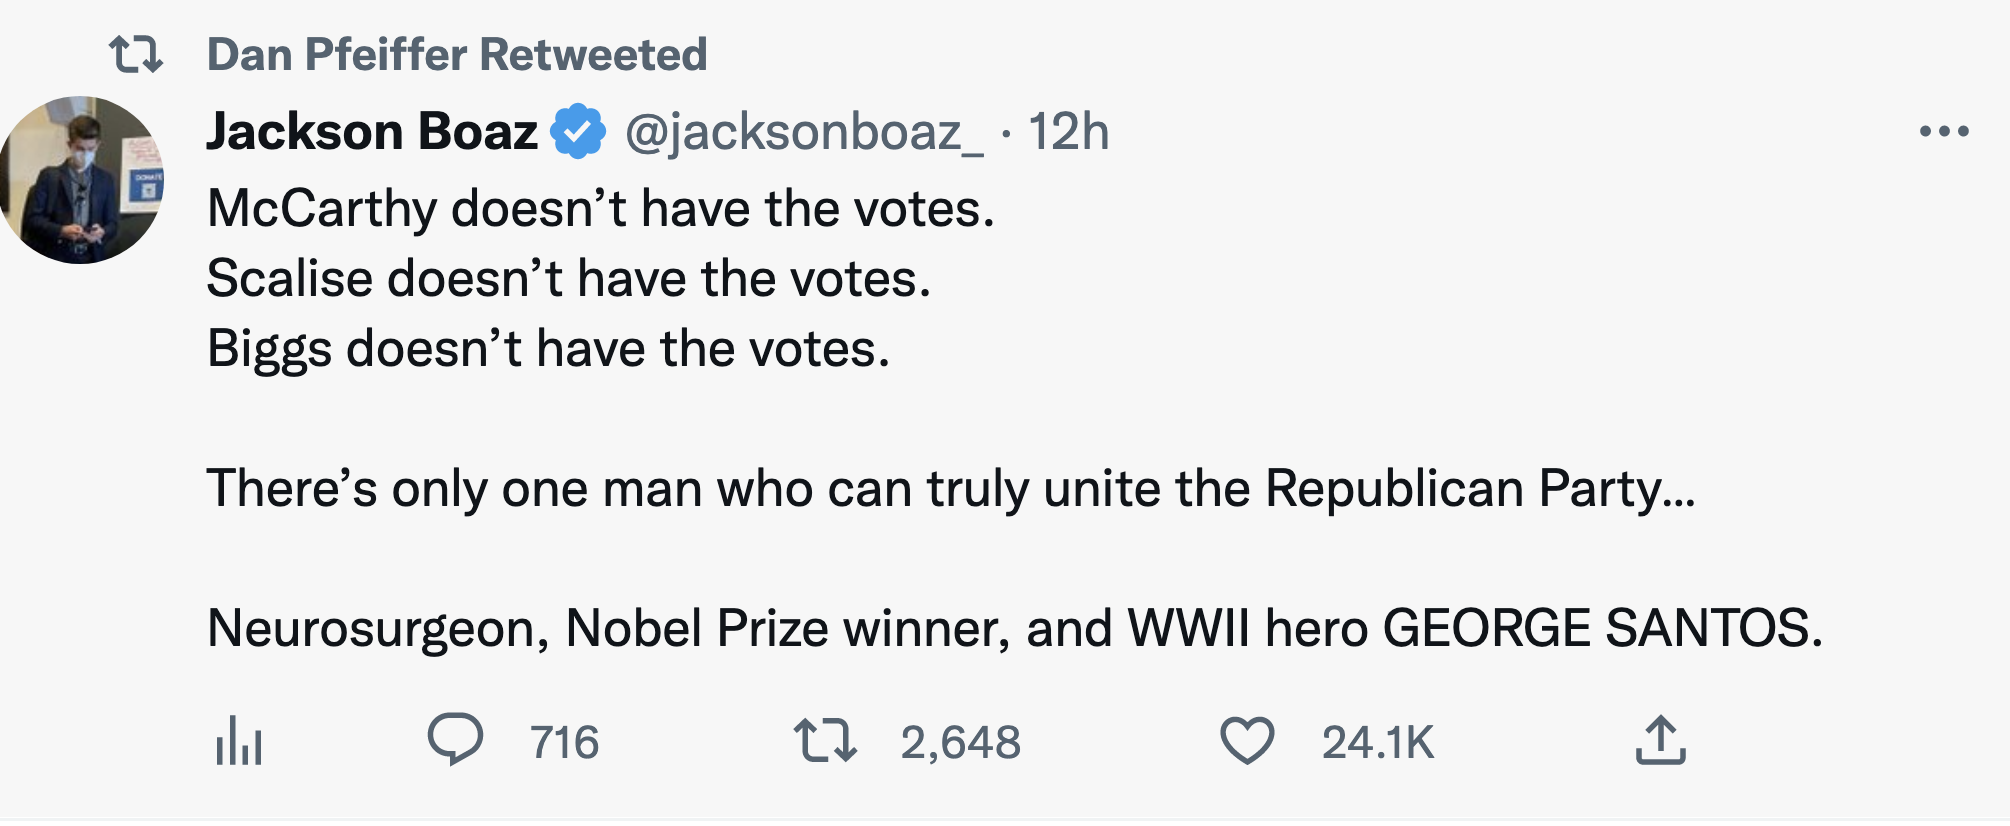Click the line mentioning GEORGE SANTOS
This screenshot has width=2010, height=826.
point(1014,629)
